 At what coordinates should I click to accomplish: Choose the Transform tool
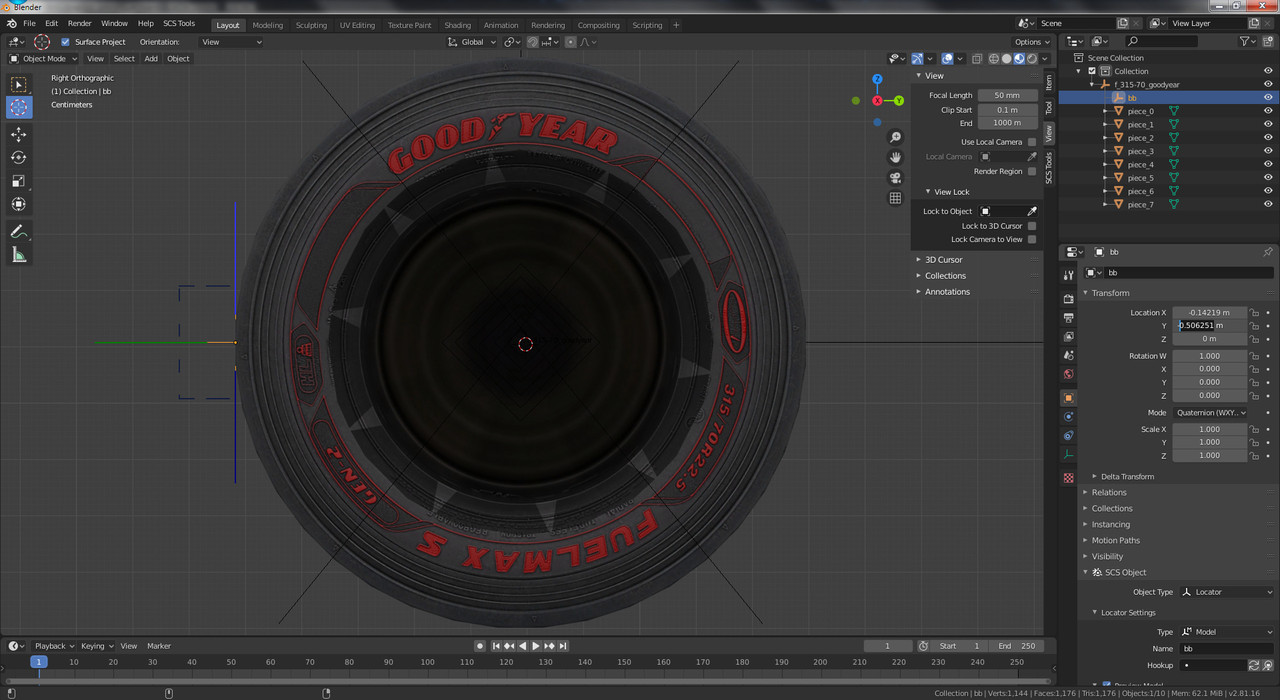(x=19, y=204)
